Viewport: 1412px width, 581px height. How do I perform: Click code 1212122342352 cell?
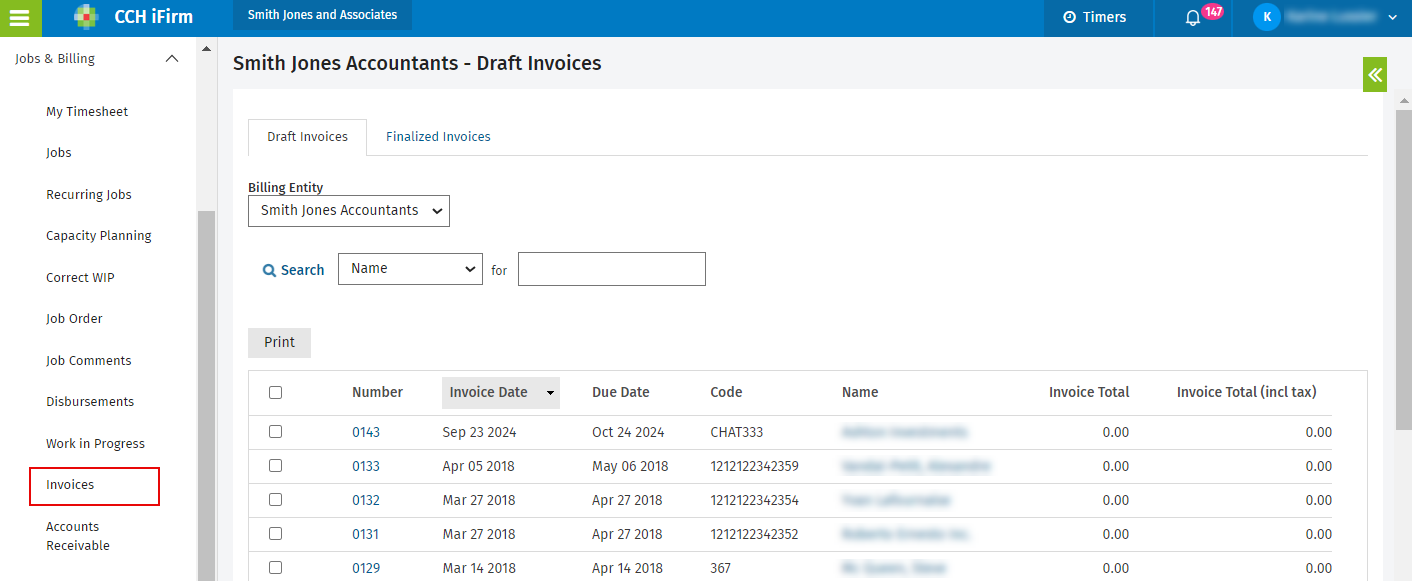click(755, 535)
